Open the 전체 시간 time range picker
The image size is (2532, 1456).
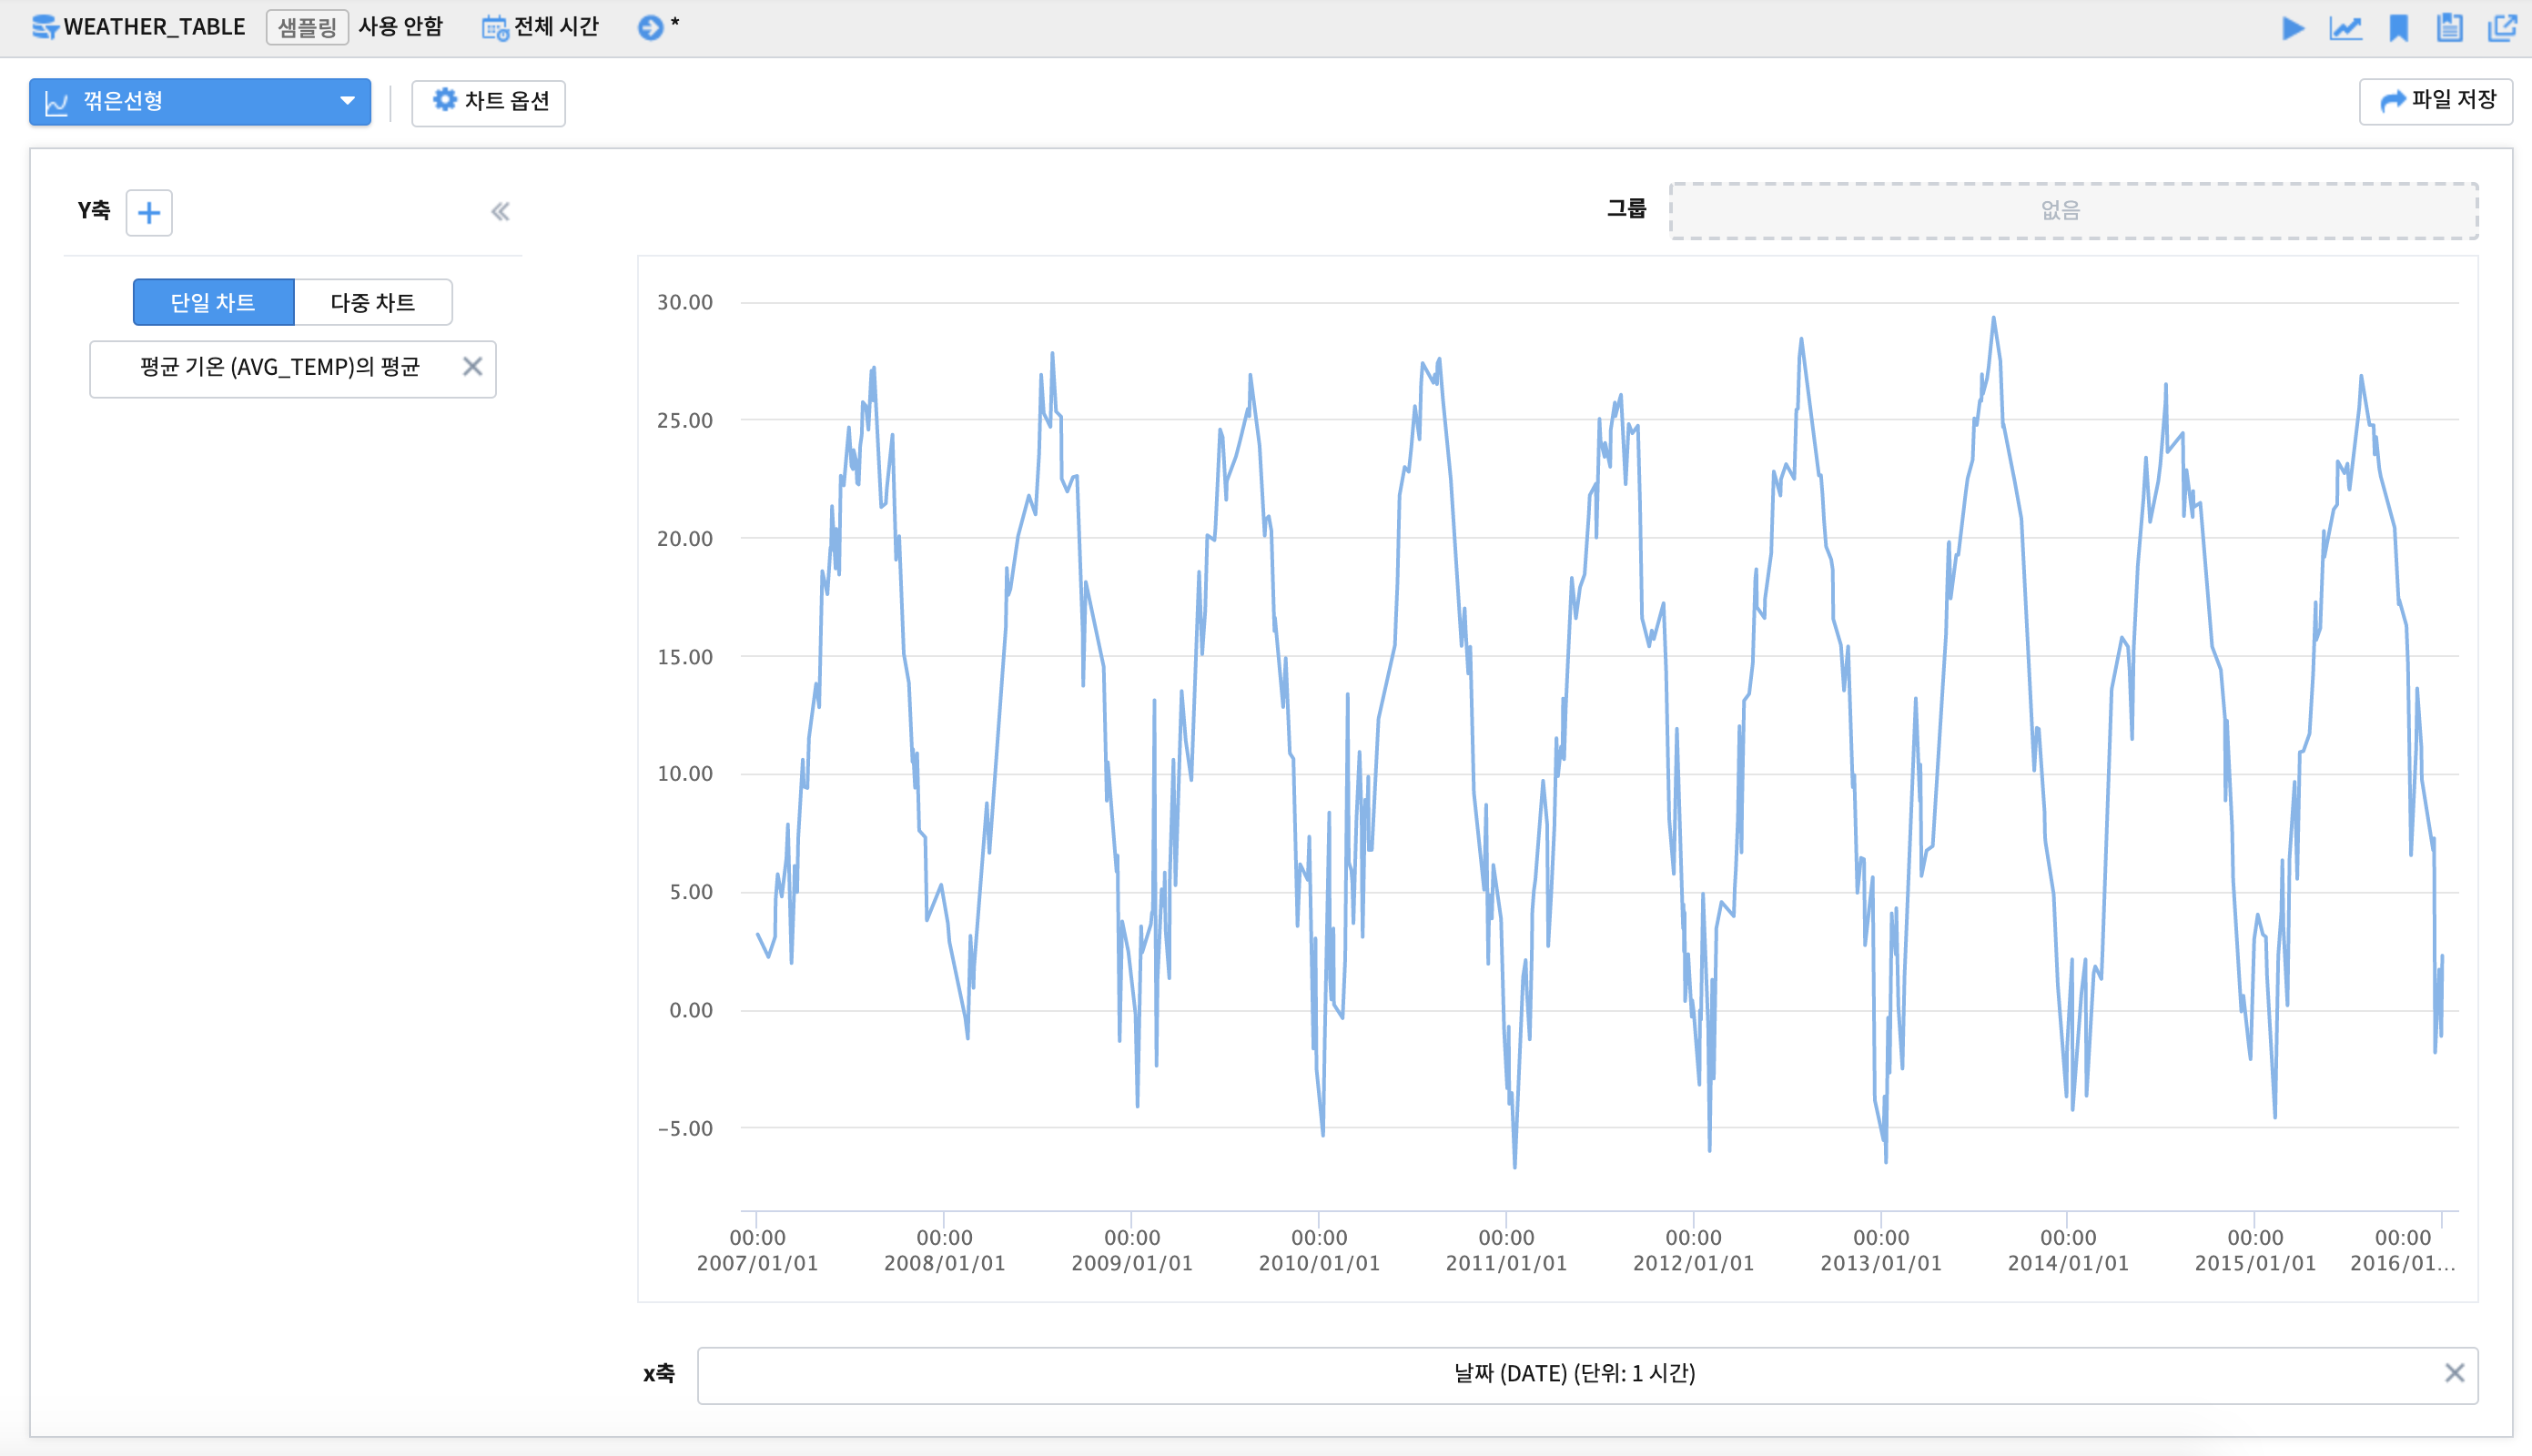[540, 27]
